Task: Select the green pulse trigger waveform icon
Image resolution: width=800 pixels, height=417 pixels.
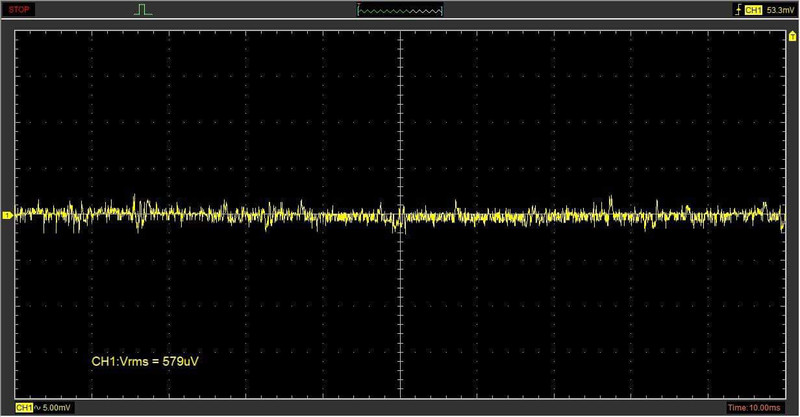Action: pos(143,10)
